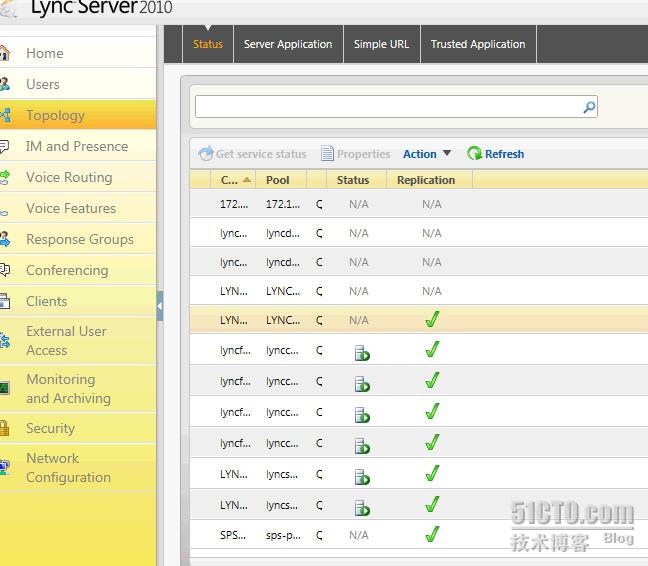Click Get service status button text

(261, 154)
